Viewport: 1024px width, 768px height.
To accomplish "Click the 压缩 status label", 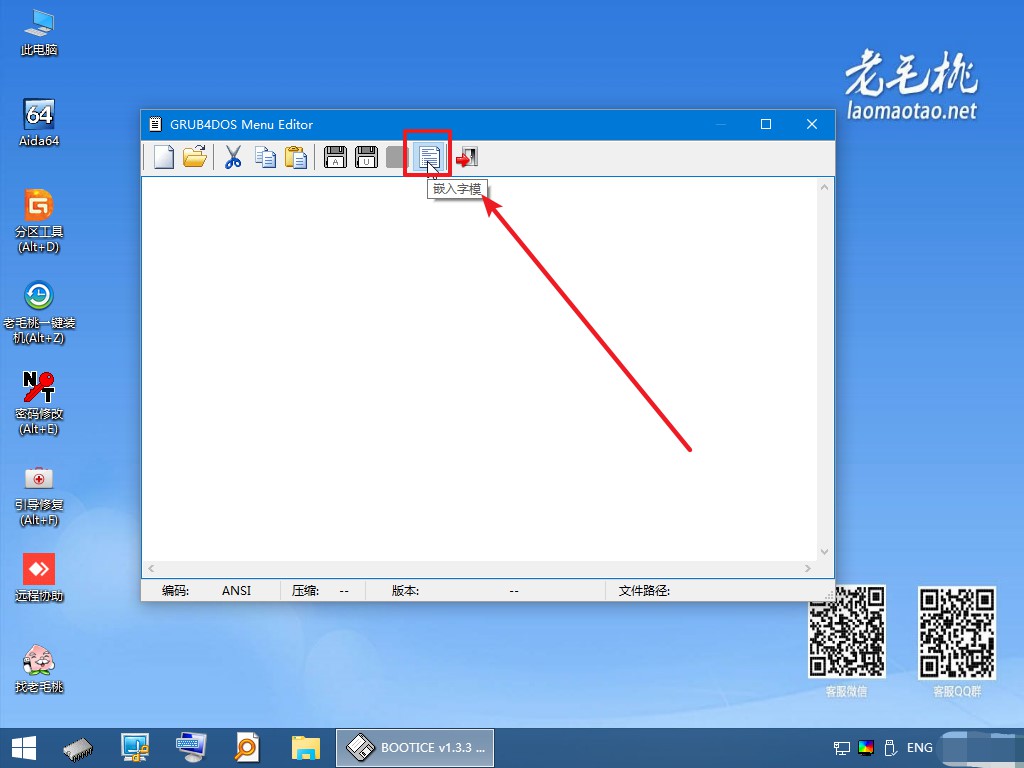I will (305, 590).
